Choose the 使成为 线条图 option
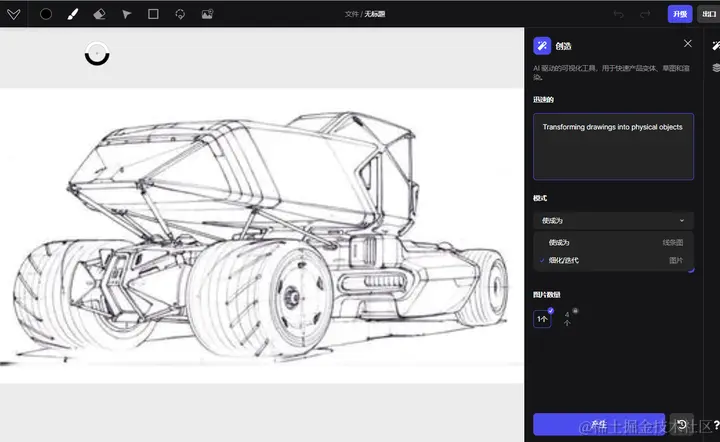Screen dimensions: 720x442 [613, 242]
